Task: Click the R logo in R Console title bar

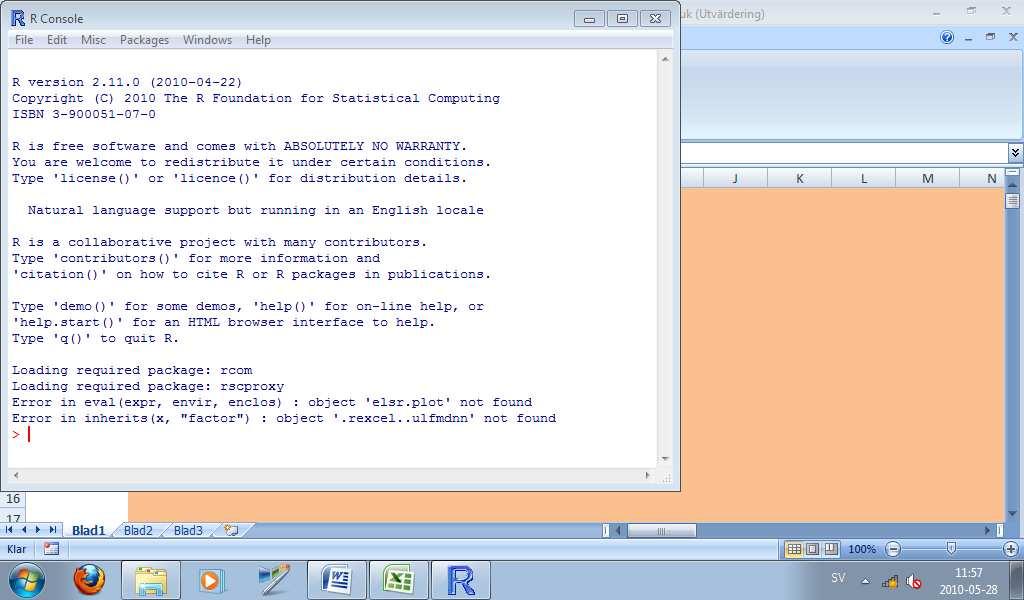Action: pyautogui.click(x=18, y=18)
